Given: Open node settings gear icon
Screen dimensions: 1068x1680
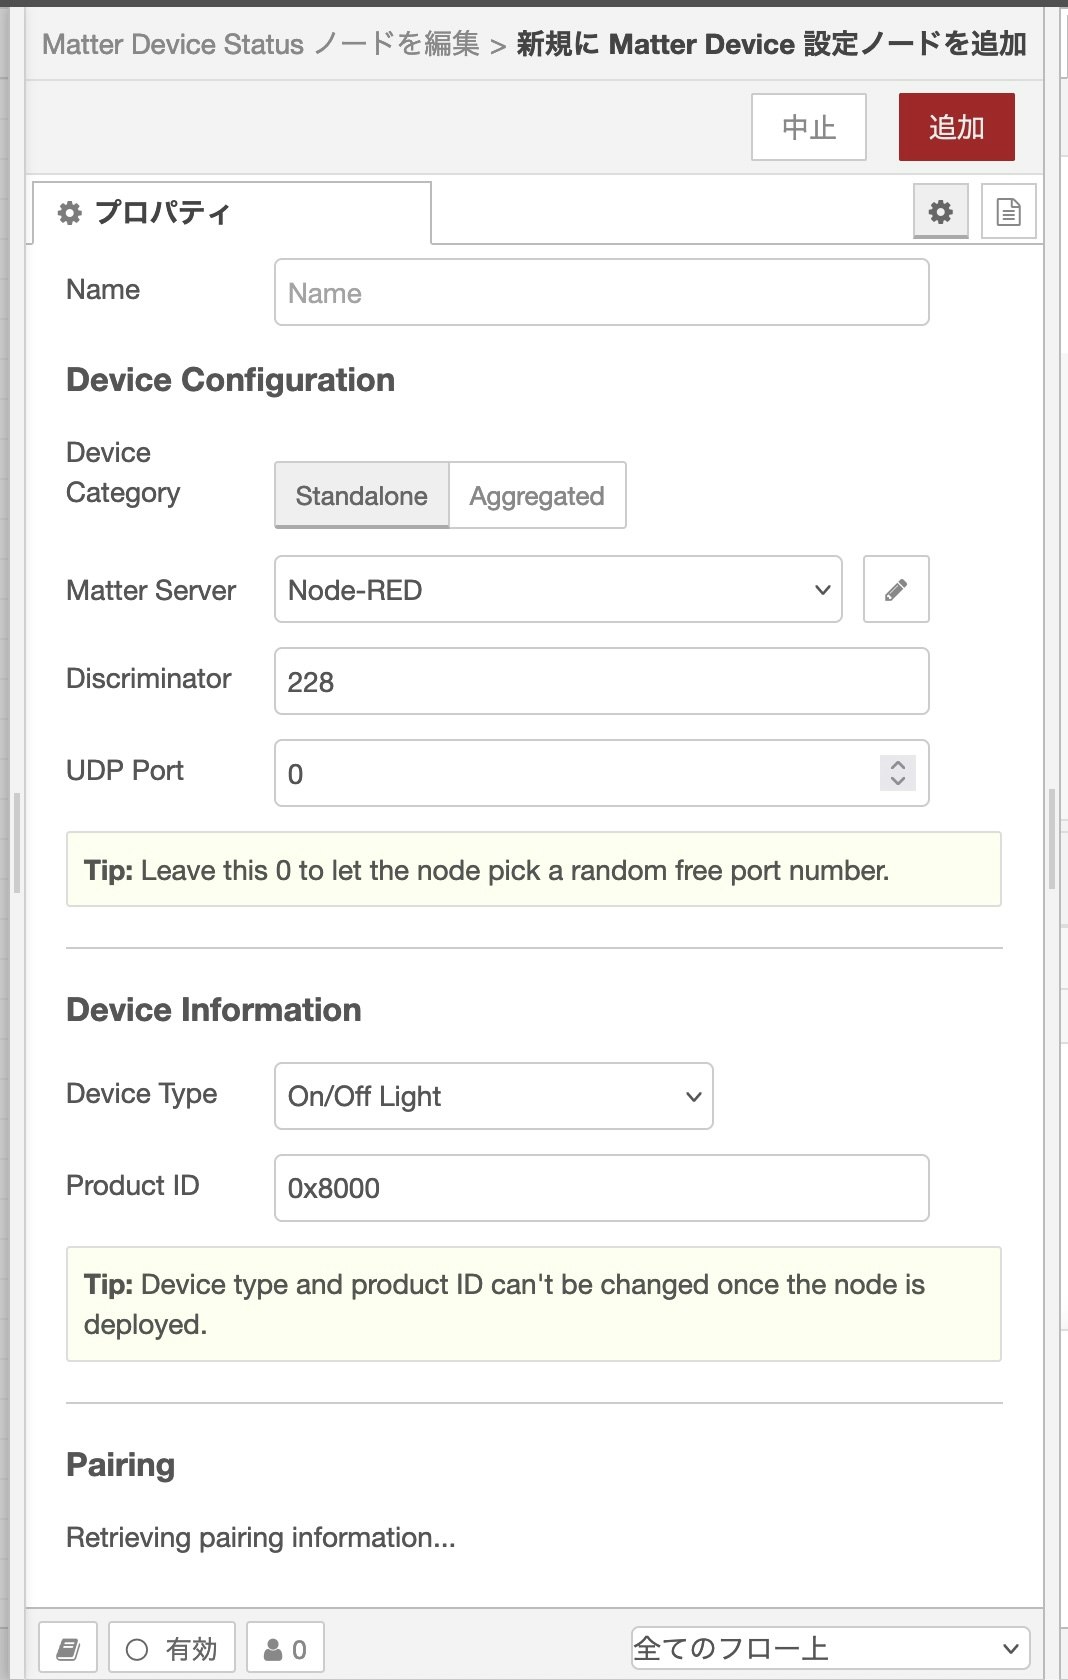Looking at the screenshot, I should [940, 211].
